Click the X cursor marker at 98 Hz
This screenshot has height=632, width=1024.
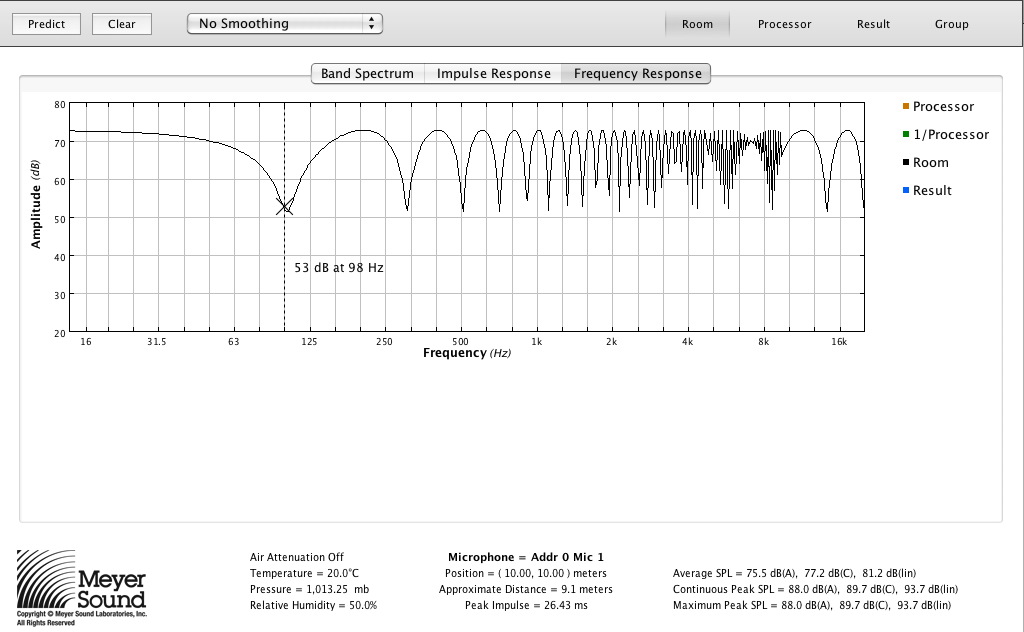pos(285,207)
